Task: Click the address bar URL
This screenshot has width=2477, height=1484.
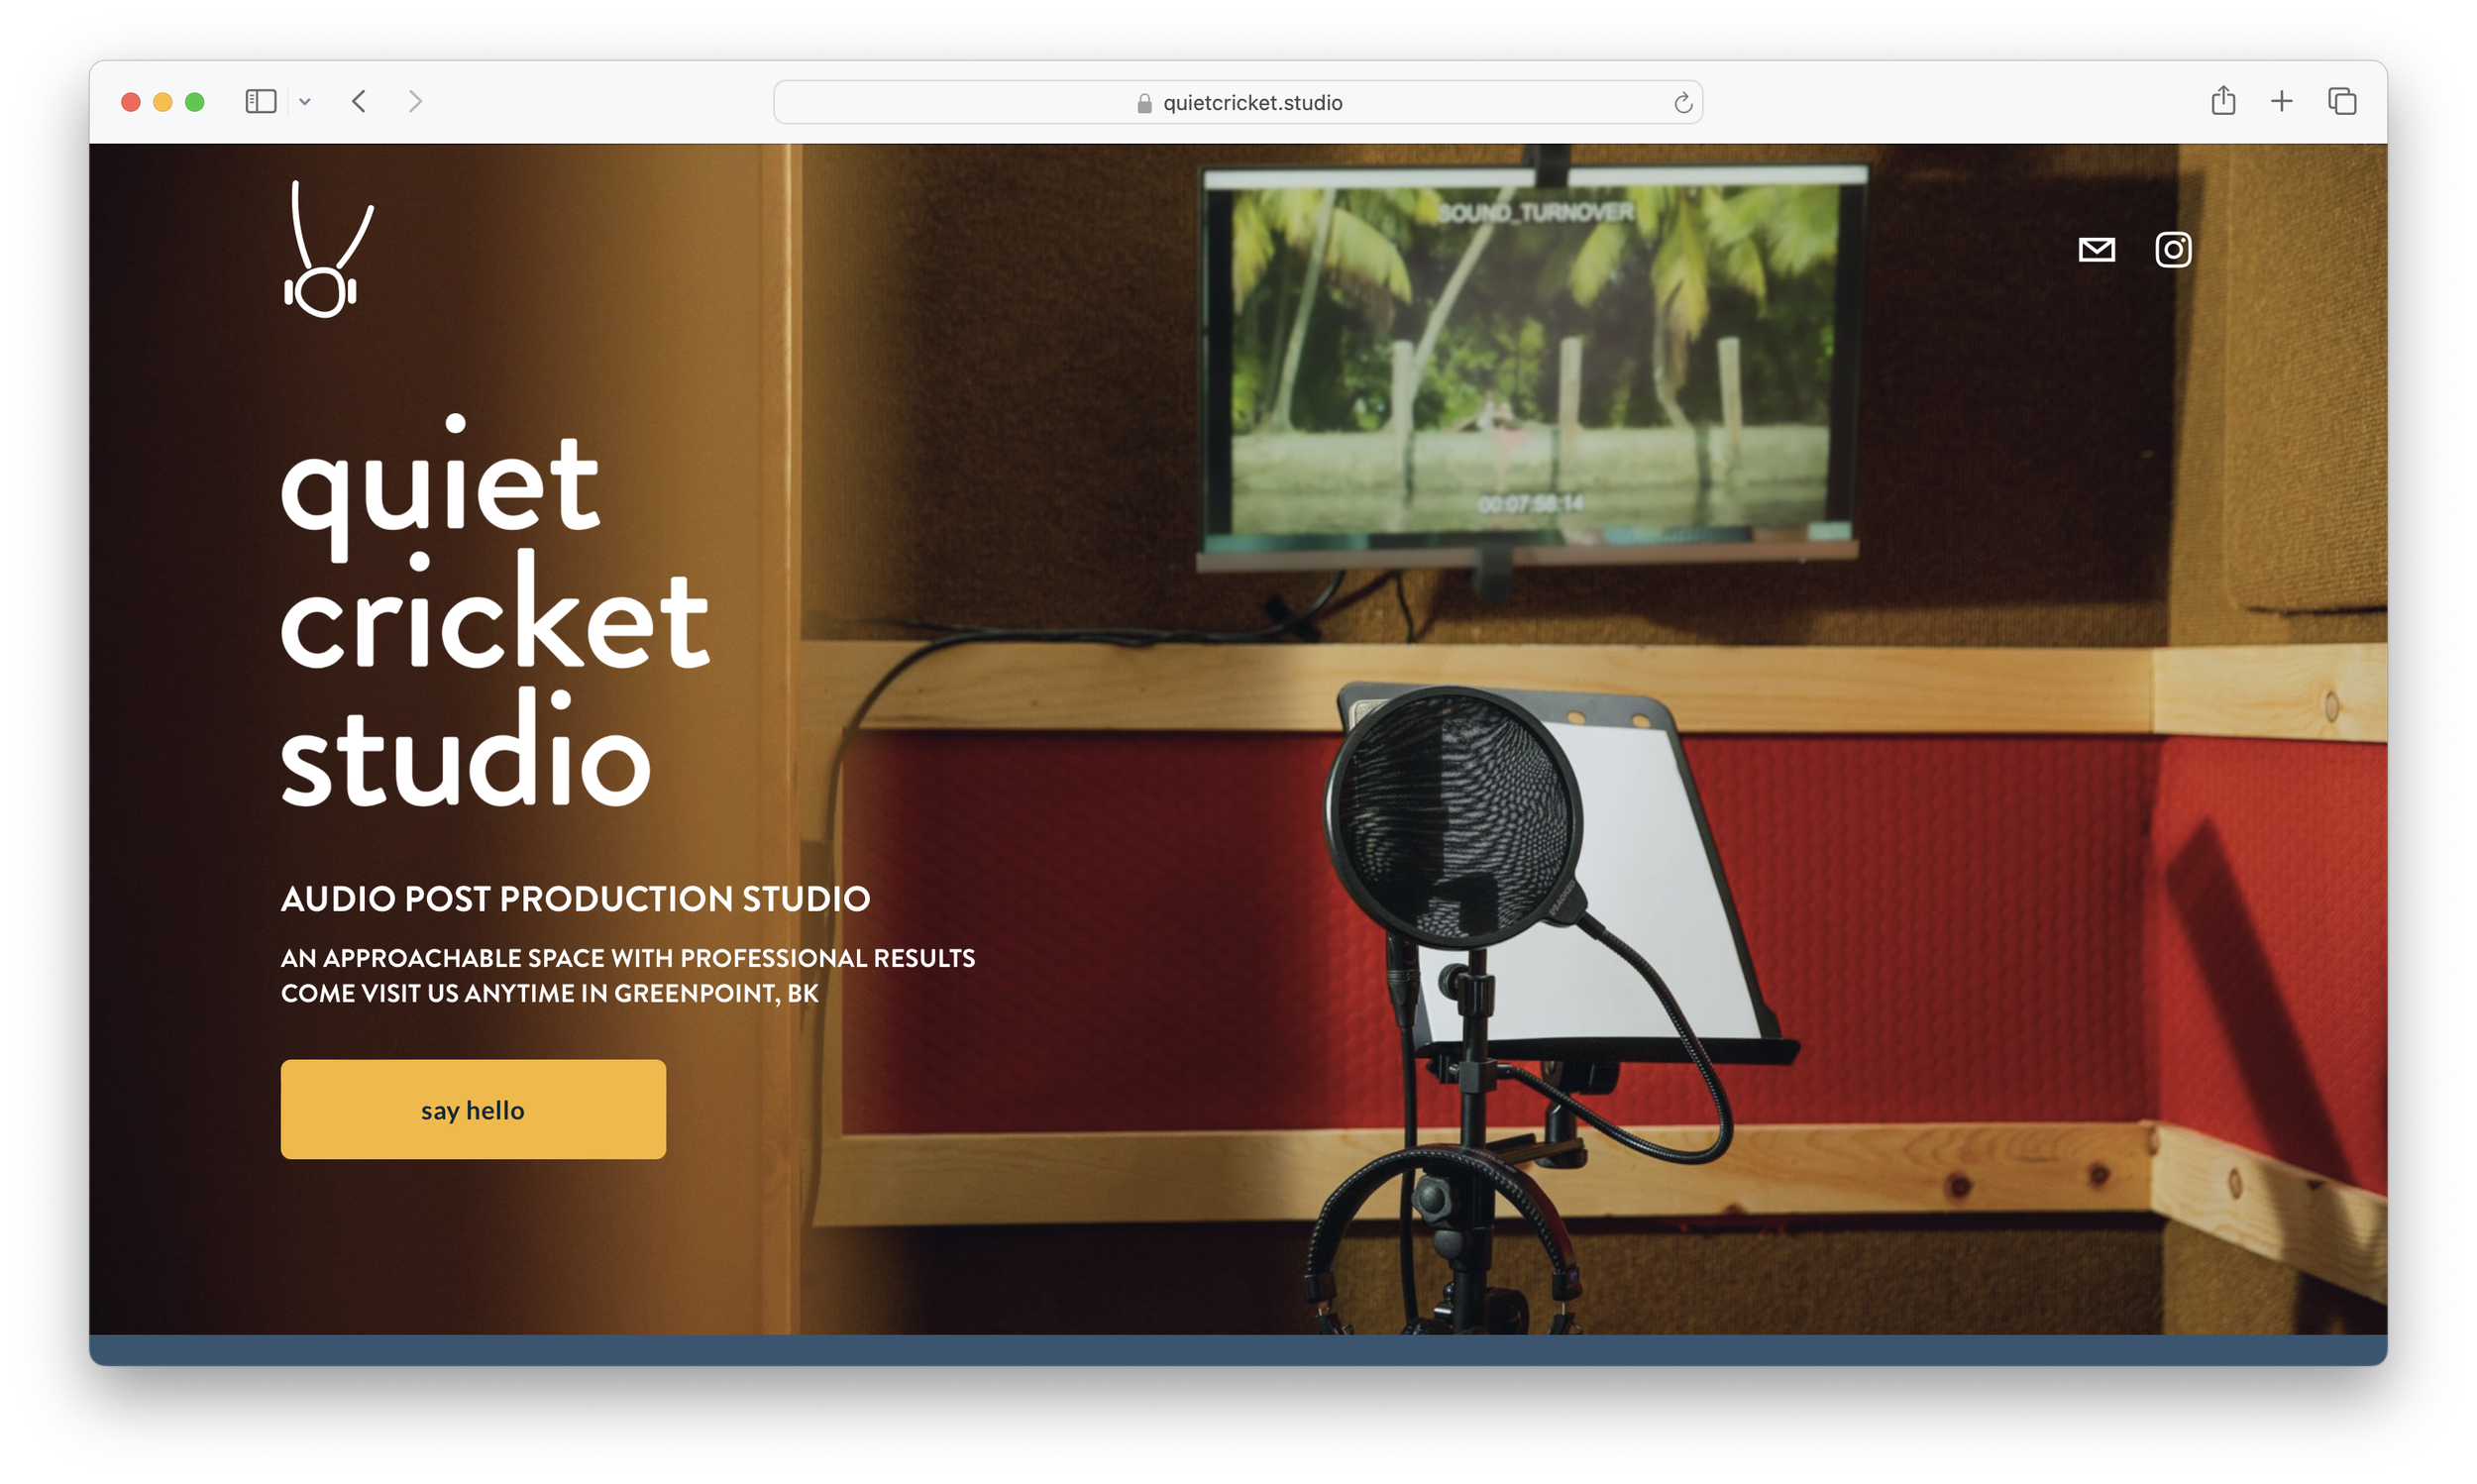Action: [1251, 101]
